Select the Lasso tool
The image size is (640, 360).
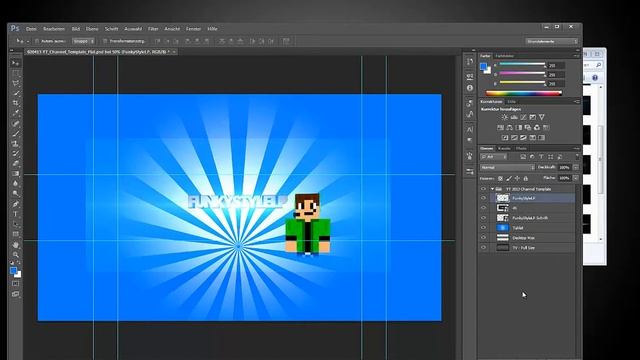[16, 83]
